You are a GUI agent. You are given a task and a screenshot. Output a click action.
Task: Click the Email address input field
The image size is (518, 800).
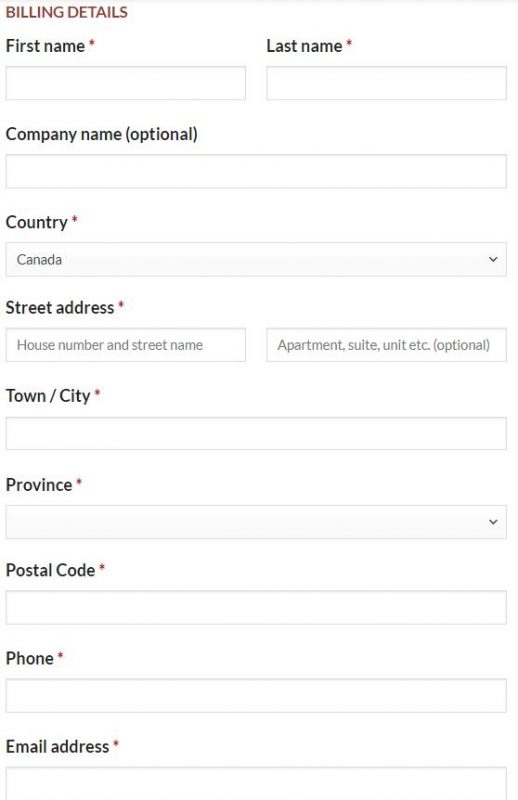coord(256,783)
